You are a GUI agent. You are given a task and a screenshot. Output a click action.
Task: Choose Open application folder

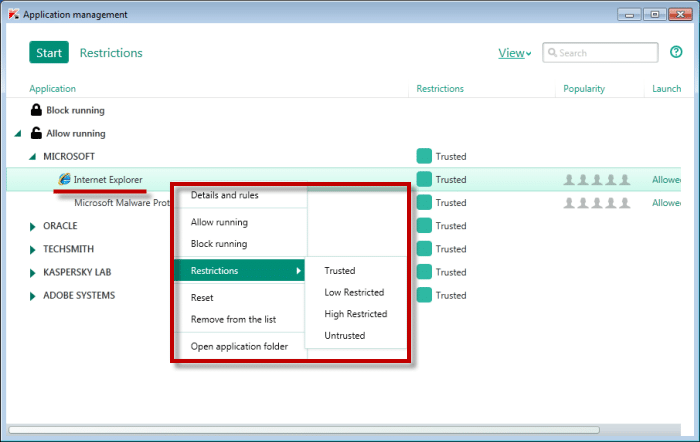(239, 346)
